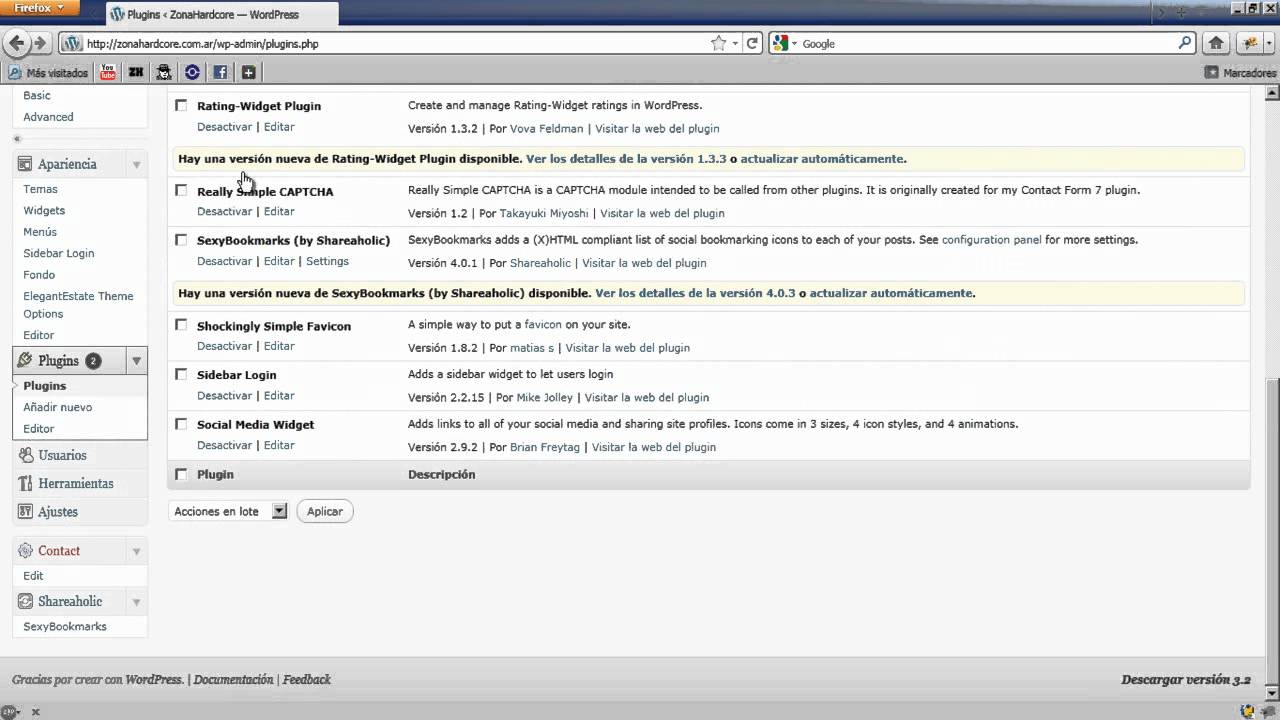This screenshot has width=1280, height=720.
Task: Open the Firefox home page icon
Action: (x=1216, y=43)
